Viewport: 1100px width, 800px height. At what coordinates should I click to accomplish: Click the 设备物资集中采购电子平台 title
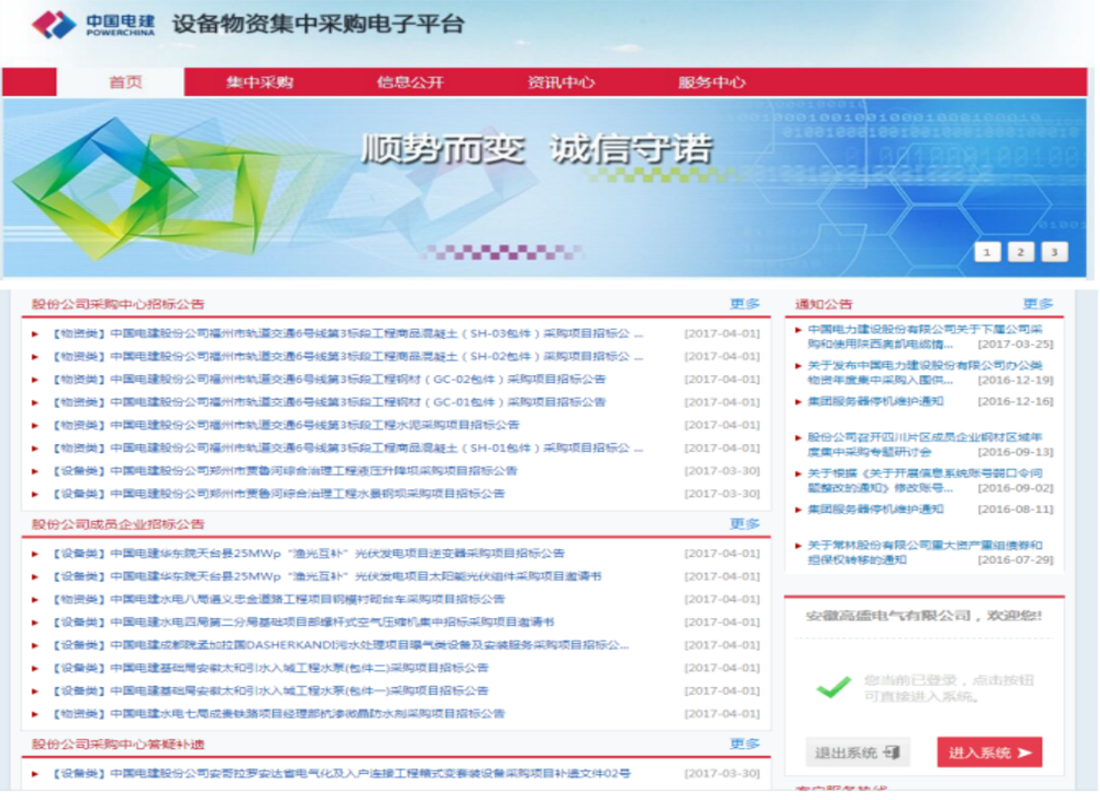(318, 24)
